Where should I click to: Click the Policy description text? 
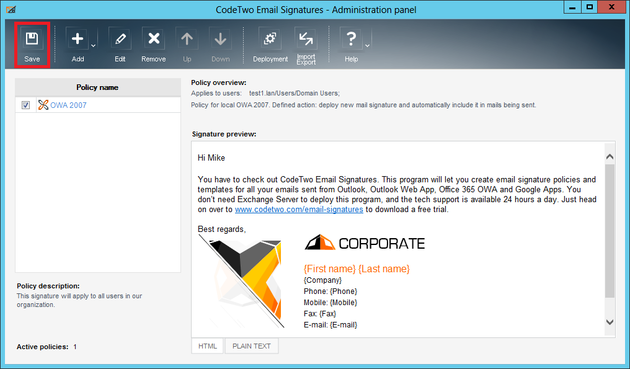pyautogui.click(x=79, y=300)
